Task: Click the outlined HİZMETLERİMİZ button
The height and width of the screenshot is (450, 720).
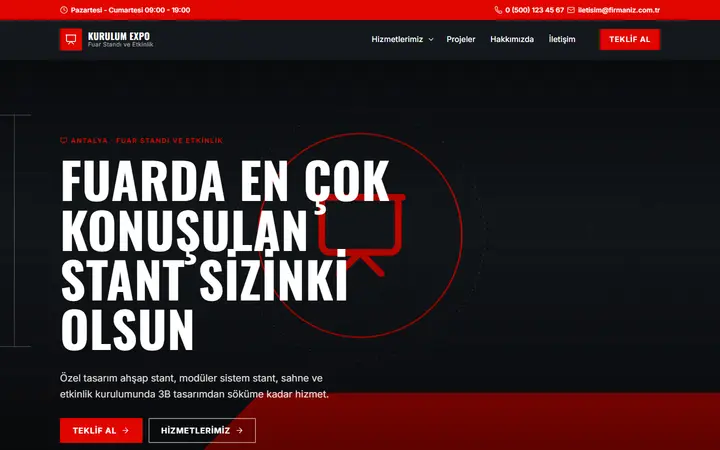Action: (x=202, y=431)
